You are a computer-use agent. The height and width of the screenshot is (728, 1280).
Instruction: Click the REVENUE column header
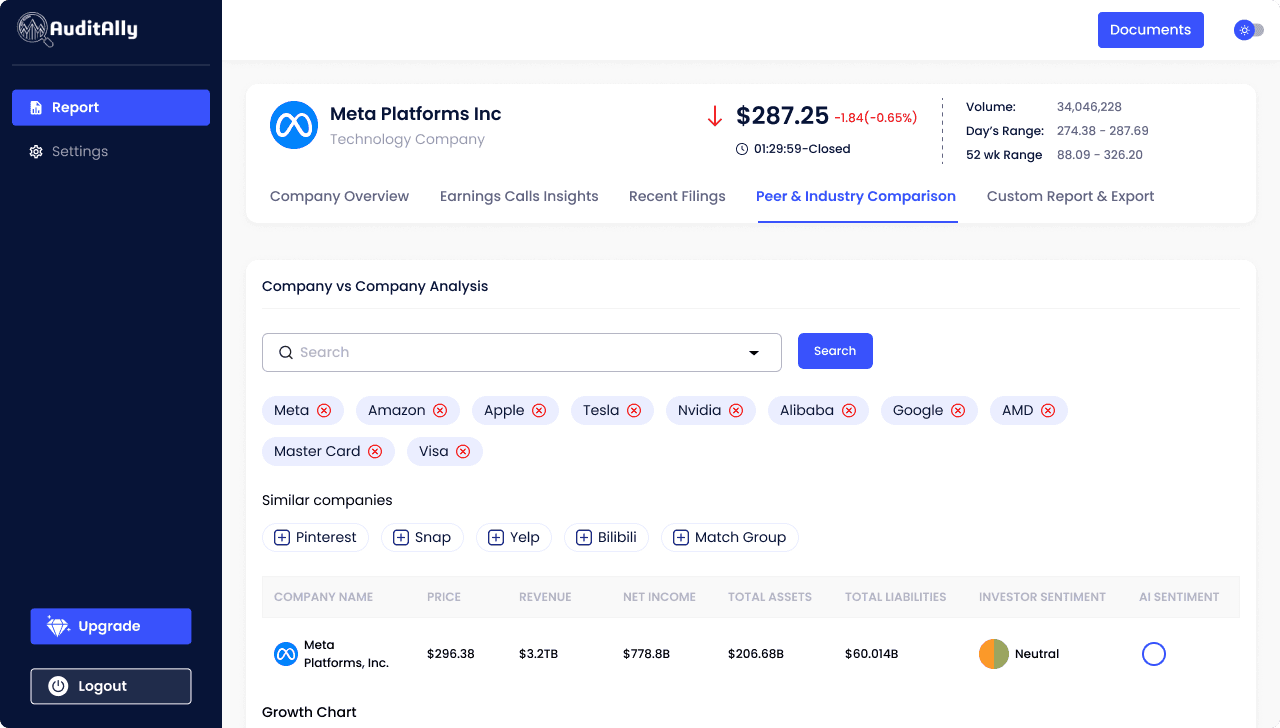545,597
